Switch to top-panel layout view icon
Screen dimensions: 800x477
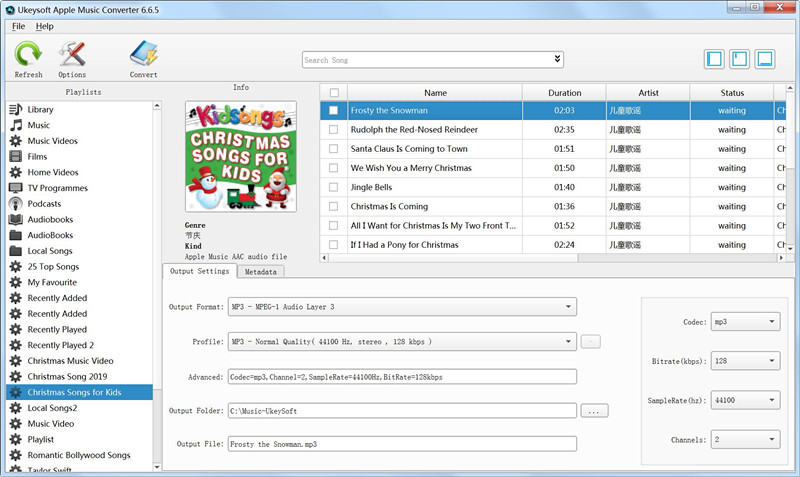pos(739,59)
